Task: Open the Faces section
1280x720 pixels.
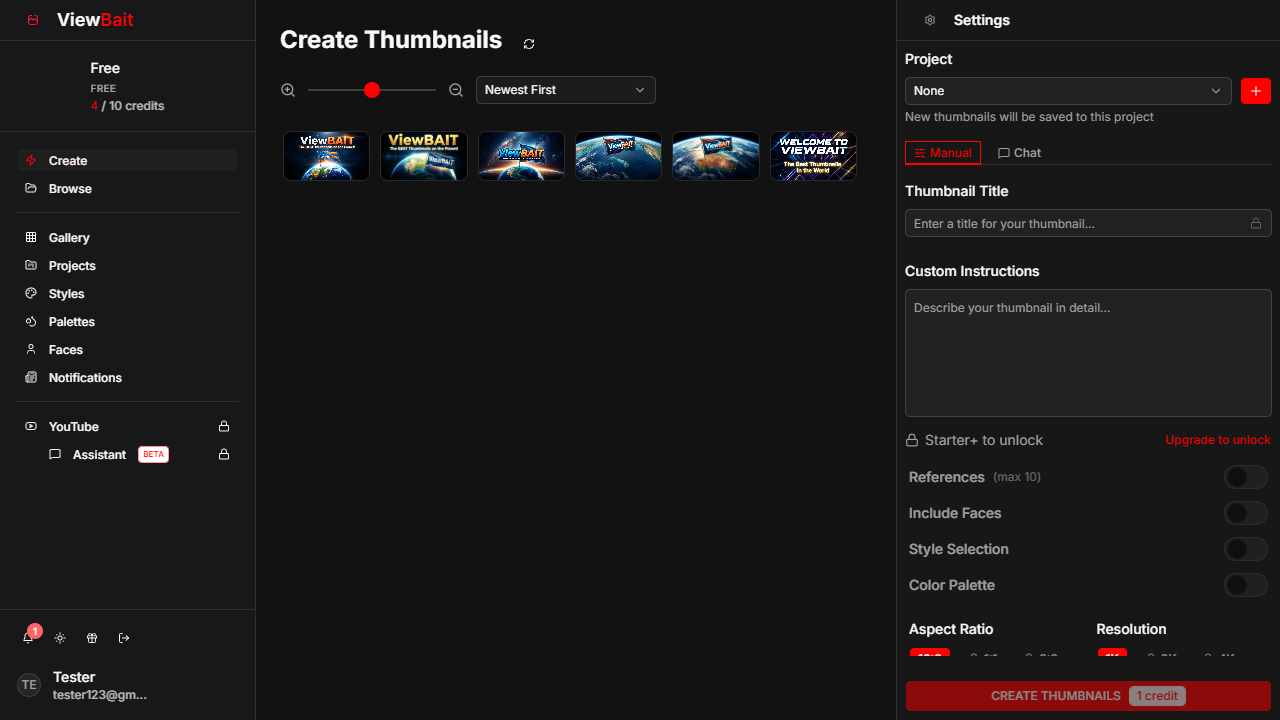Action: click(x=65, y=349)
